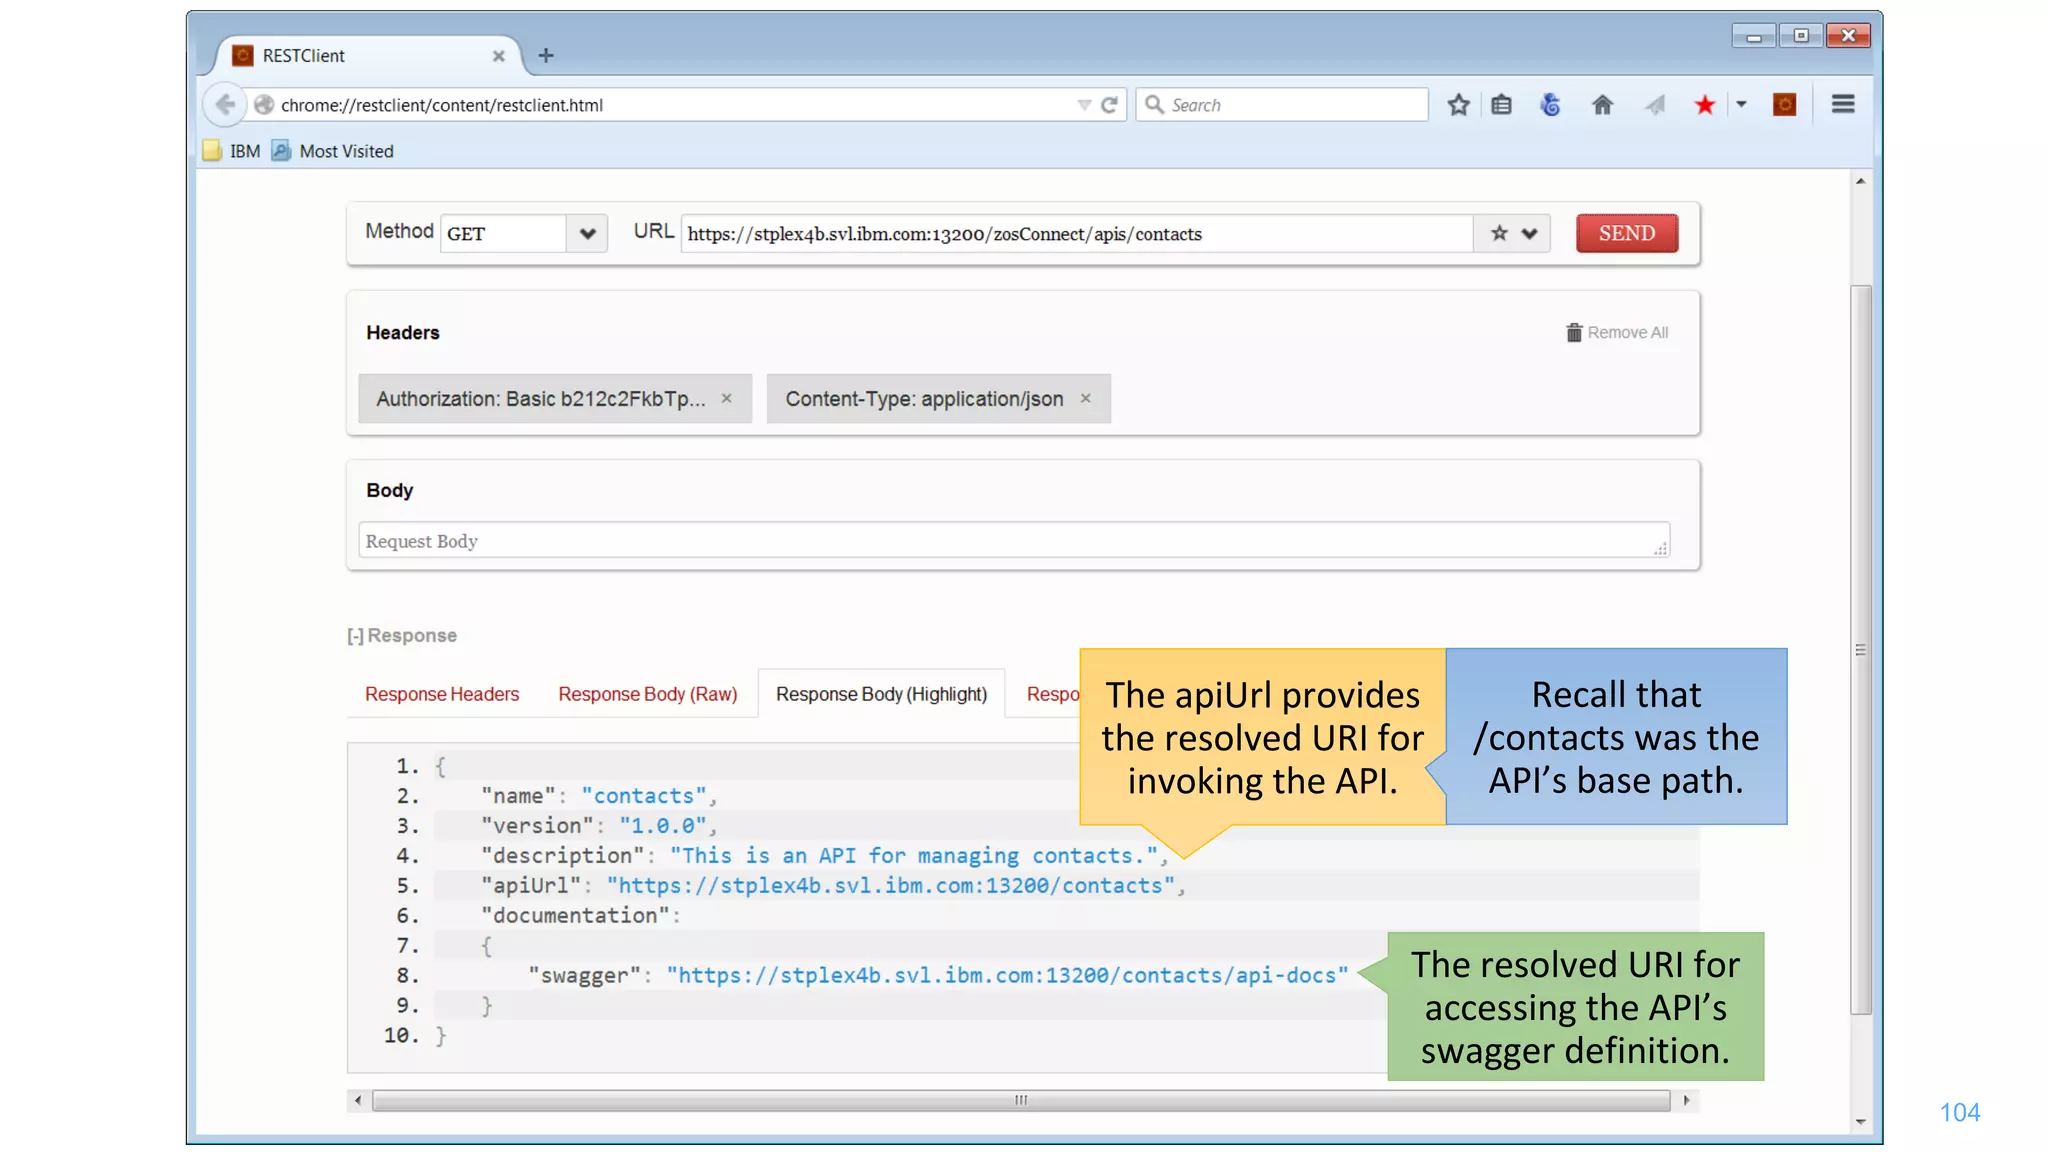Close the RESTClient tab

click(x=498, y=56)
